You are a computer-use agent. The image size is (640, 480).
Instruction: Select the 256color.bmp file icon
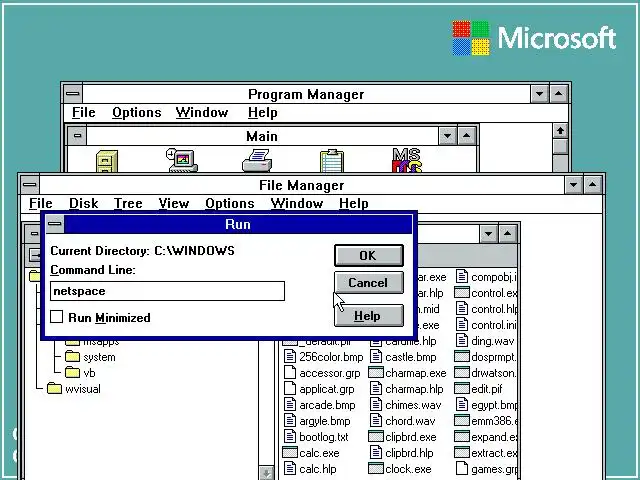point(290,356)
